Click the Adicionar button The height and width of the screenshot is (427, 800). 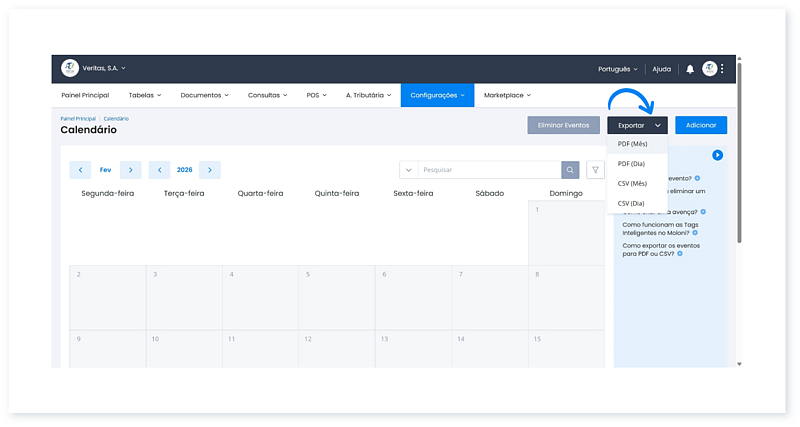(x=701, y=126)
